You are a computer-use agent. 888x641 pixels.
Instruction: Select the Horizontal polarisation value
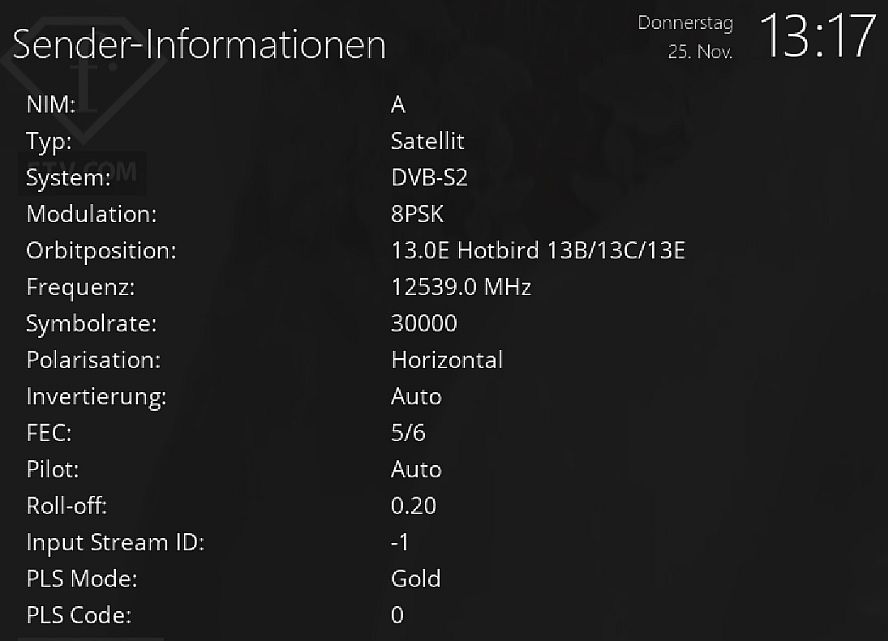(447, 360)
